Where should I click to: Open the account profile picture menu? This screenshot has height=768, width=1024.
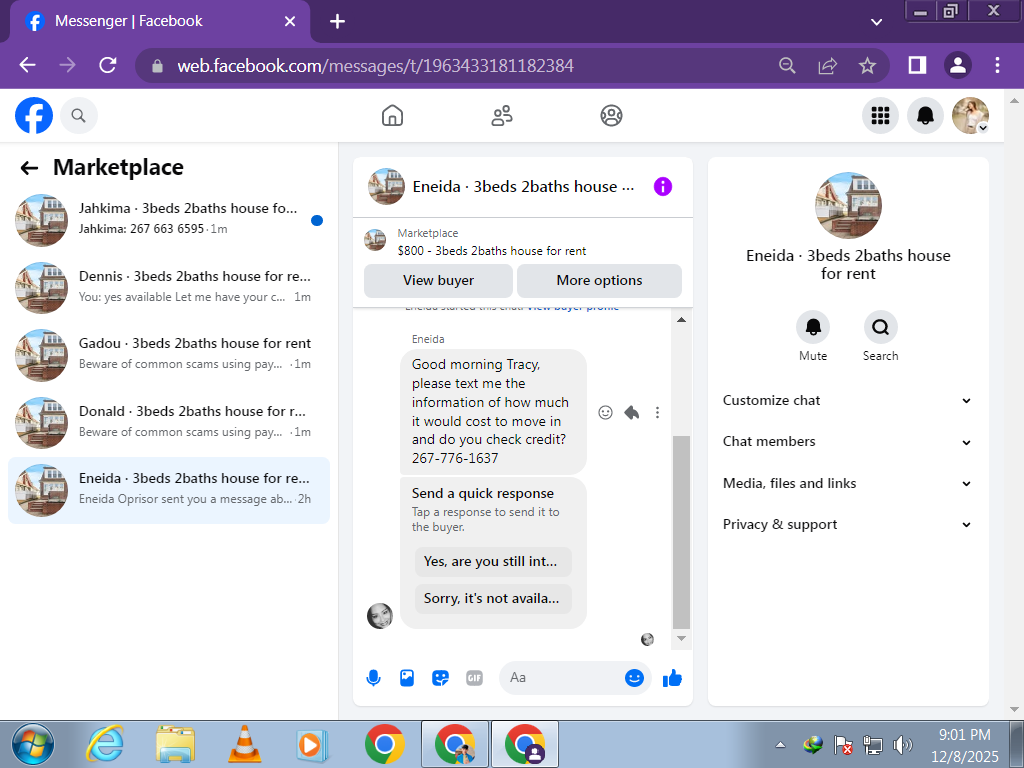970,116
